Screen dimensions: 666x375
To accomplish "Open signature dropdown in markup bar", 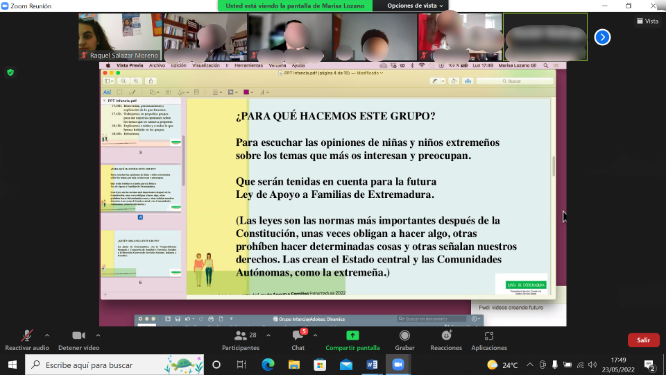I will tap(183, 92).
